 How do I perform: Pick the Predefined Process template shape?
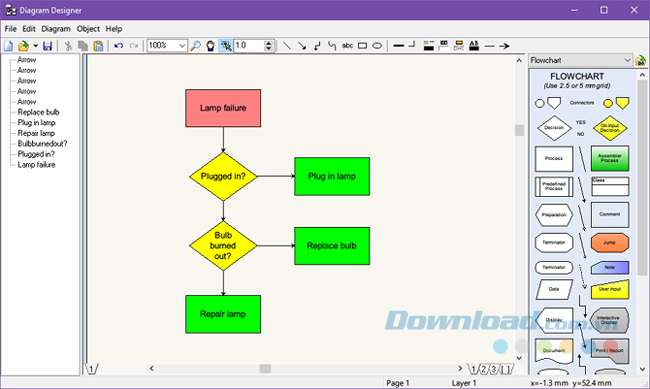click(x=554, y=186)
